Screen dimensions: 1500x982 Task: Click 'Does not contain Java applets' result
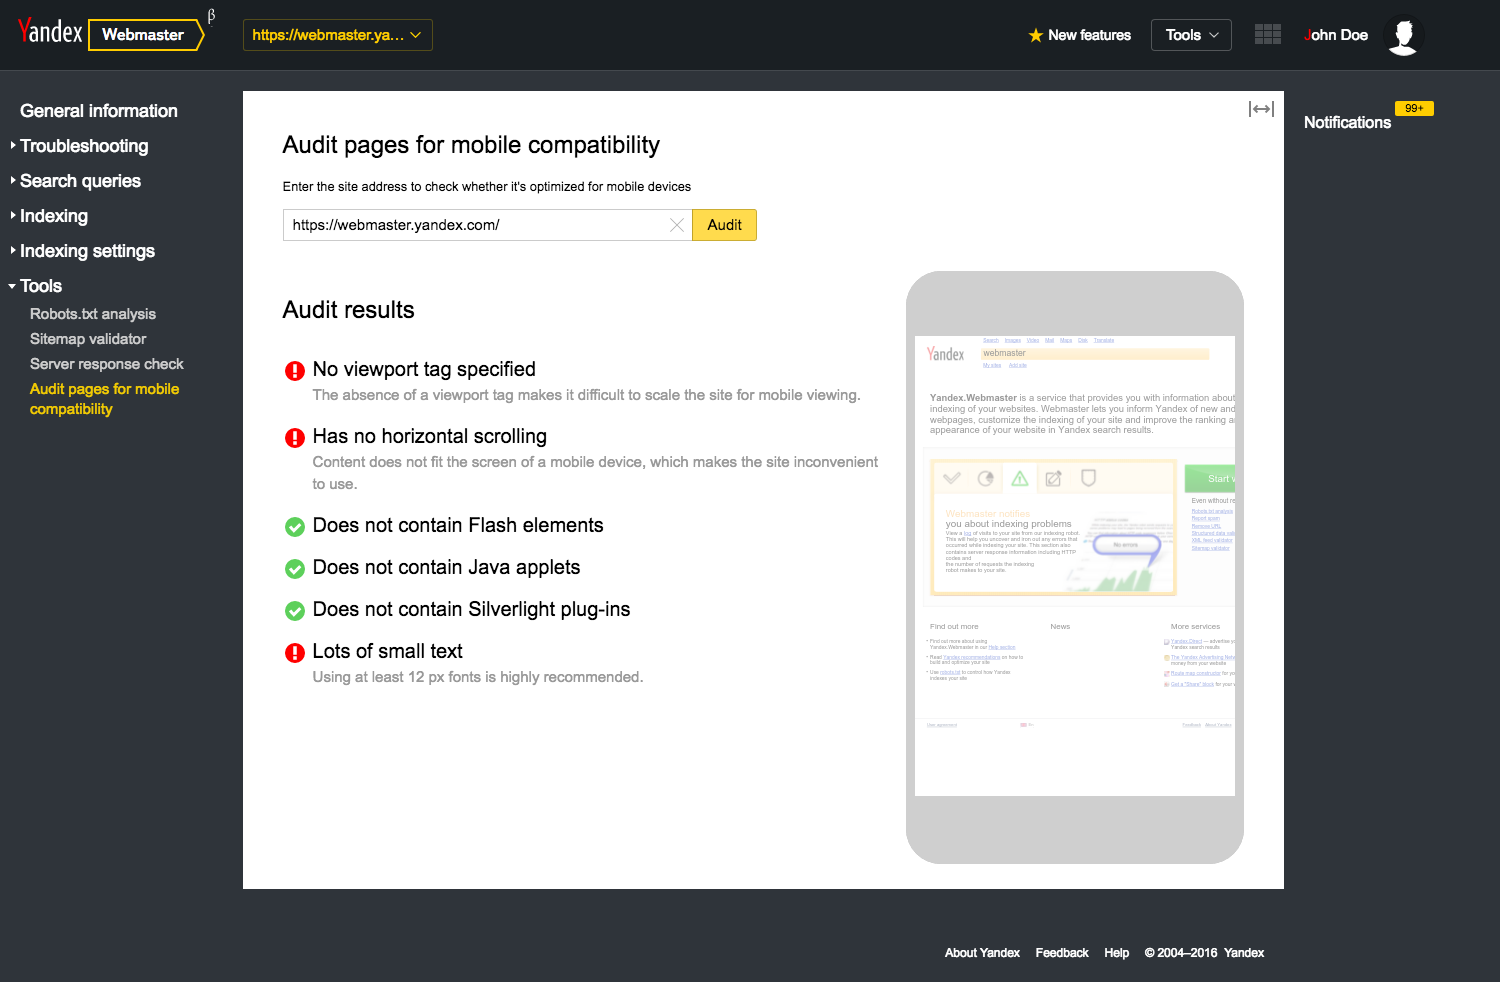coord(446,567)
